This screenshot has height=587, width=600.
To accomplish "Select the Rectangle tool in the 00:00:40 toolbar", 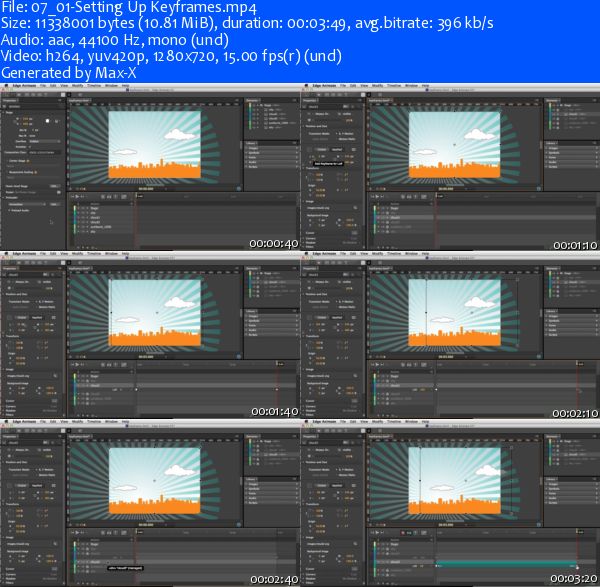I will pyautogui.click(x=28, y=94).
